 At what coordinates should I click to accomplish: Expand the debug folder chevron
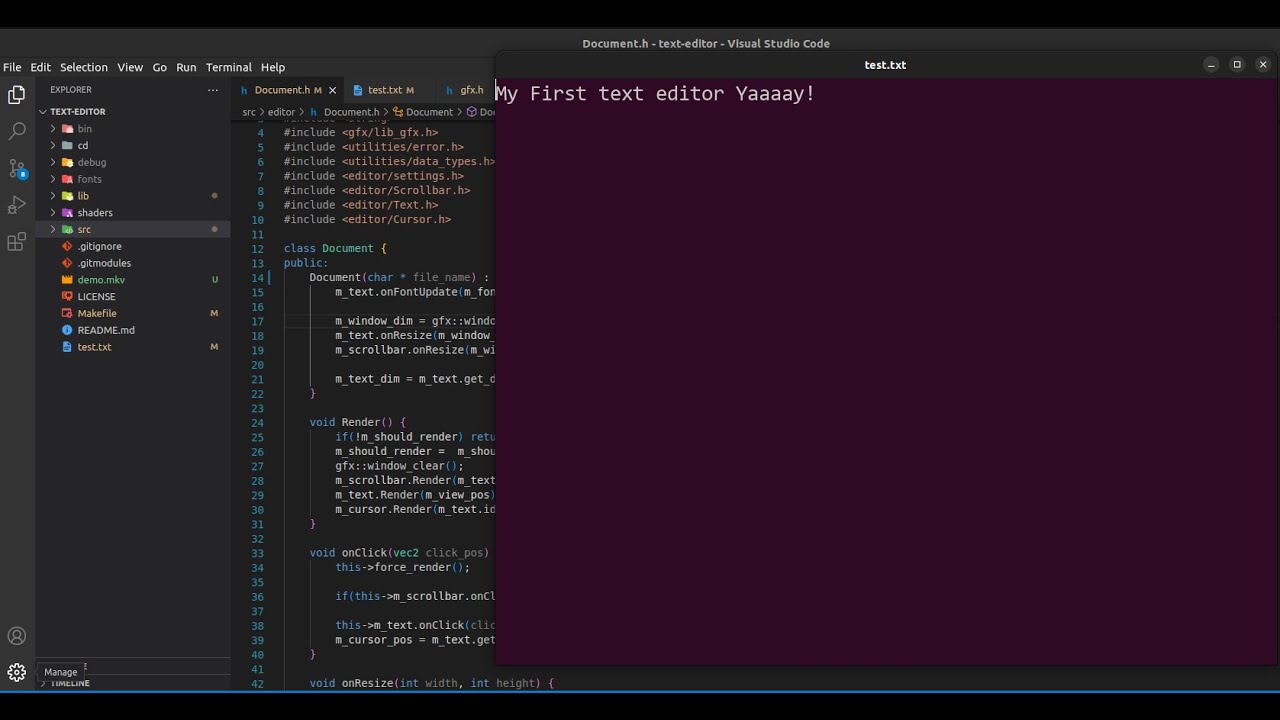[x=53, y=162]
